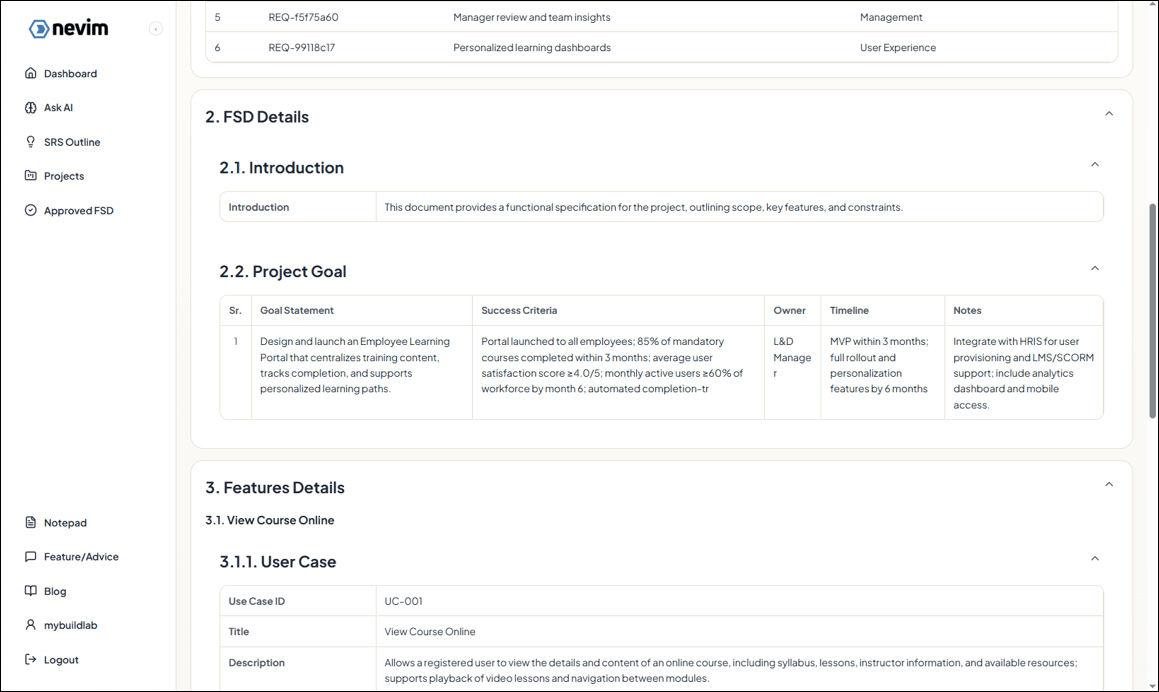This screenshot has width=1159, height=692.
Task: Open the Feature/Advice menu entry
Action: (33, 556)
